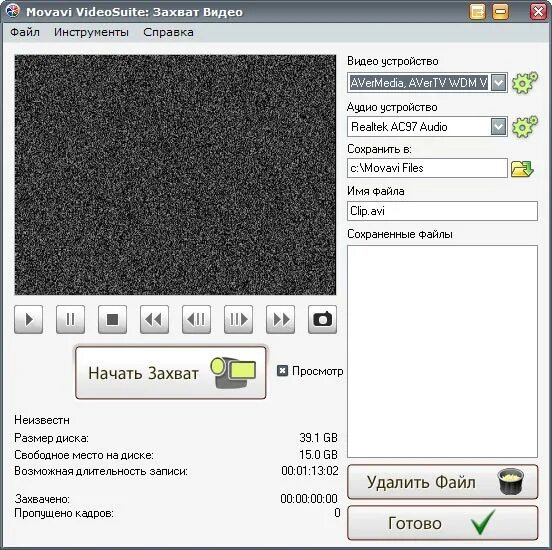552x550 pixels.
Task: Open the Файл menu
Action: coord(25,32)
